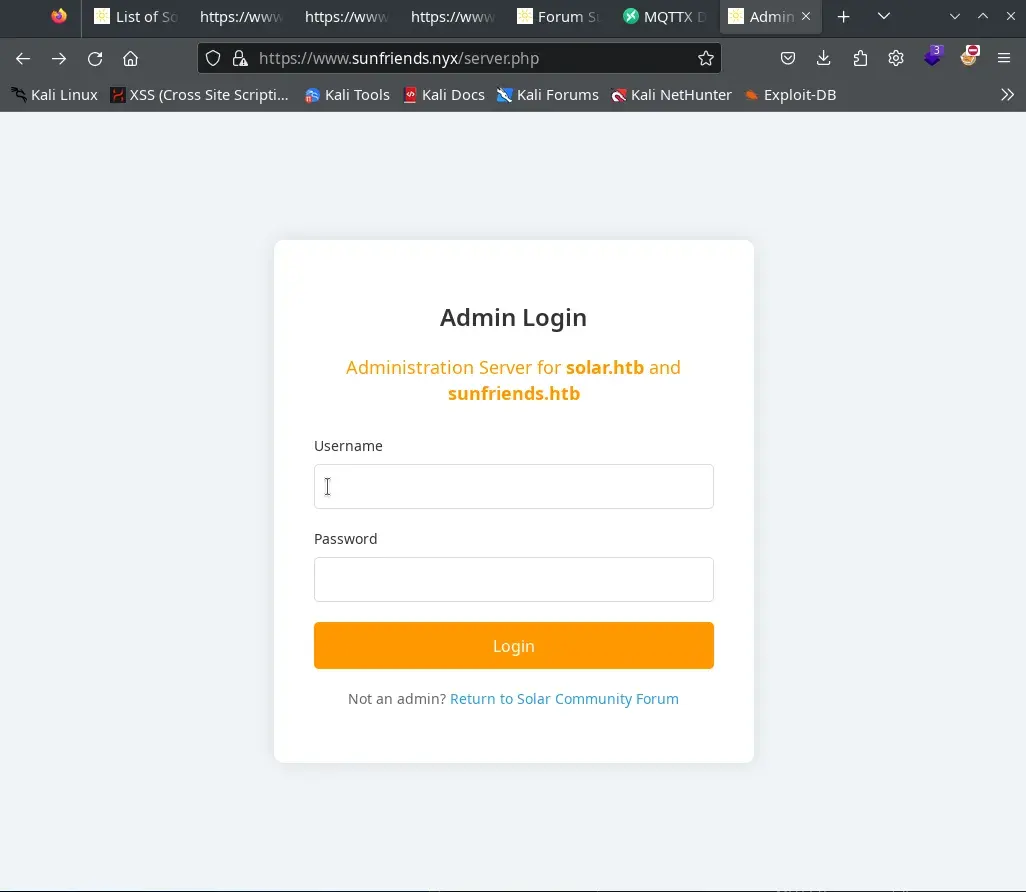Switch to the Forum tab
The width and height of the screenshot is (1026, 892).
(x=560, y=17)
